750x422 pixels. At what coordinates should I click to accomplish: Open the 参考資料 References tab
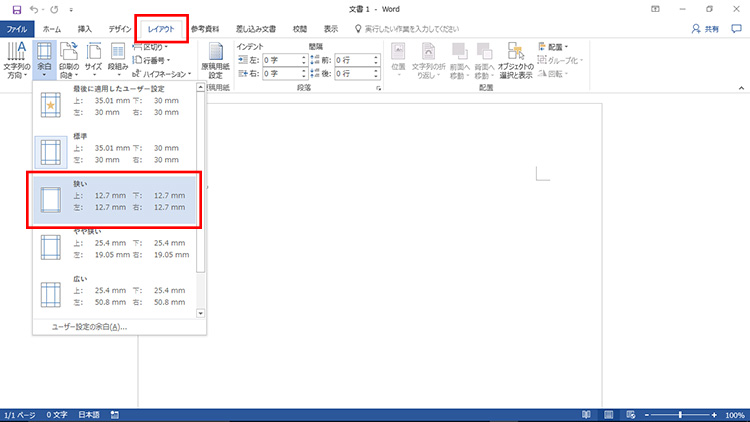click(x=197, y=30)
